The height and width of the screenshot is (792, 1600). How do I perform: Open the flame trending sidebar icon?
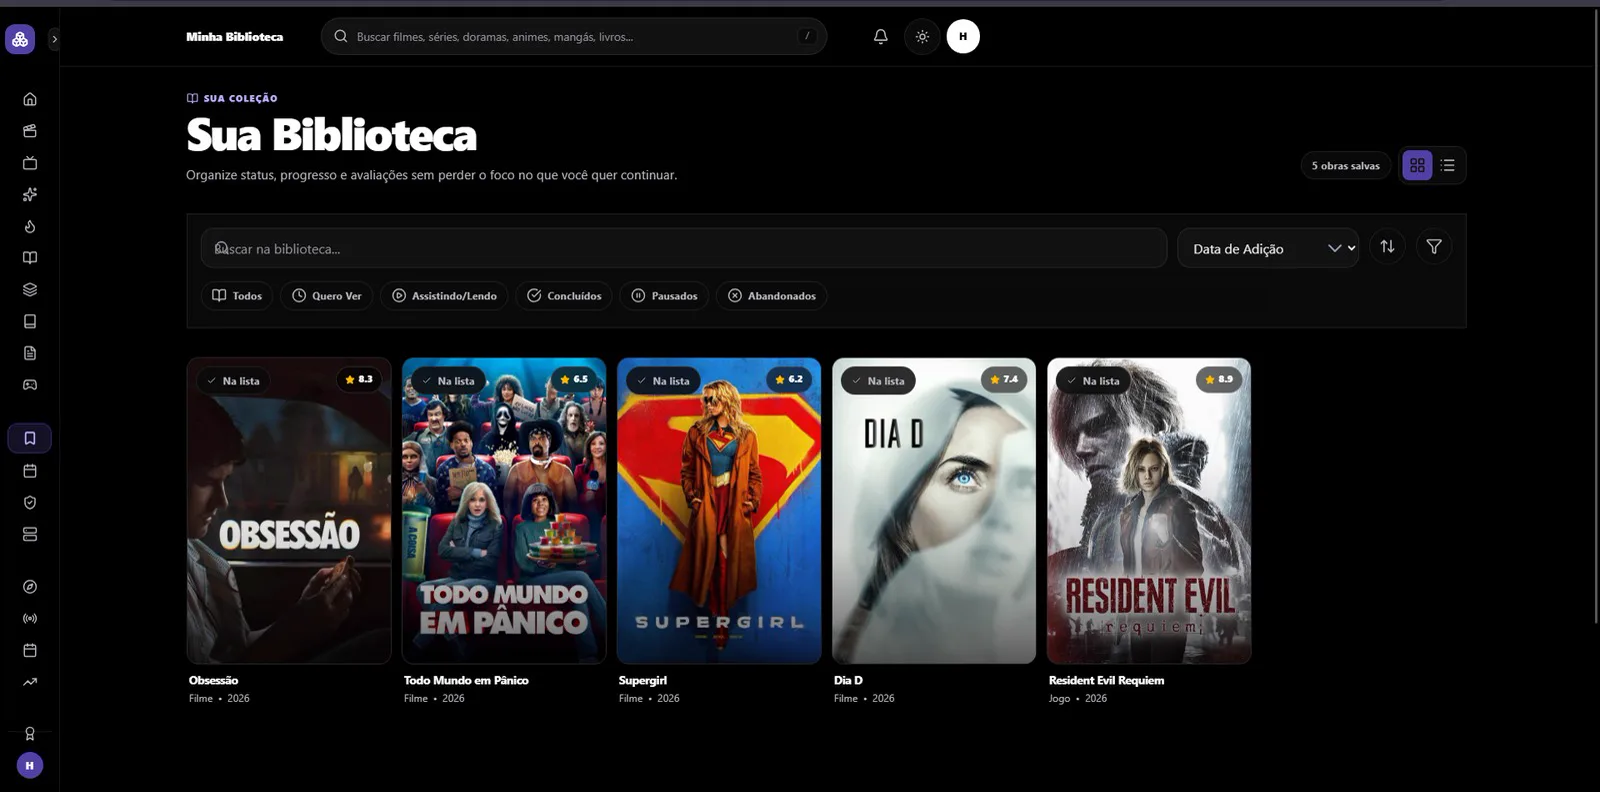[x=30, y=226]
